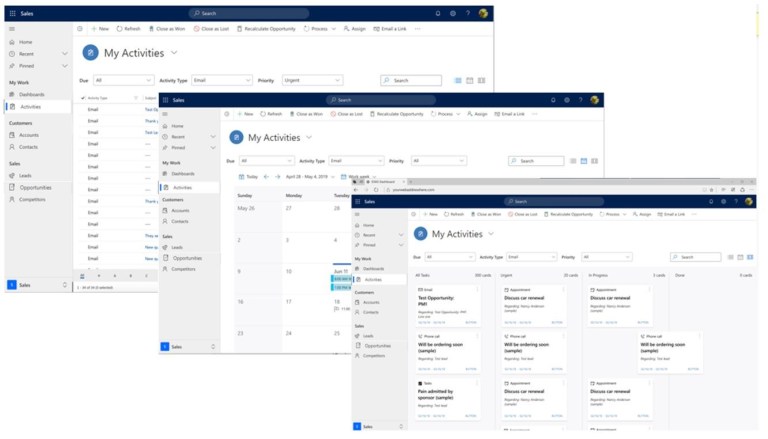768x439 pixels.
Task: Expand My Activities view selector in front window
Action: click(x=491, y=234)
